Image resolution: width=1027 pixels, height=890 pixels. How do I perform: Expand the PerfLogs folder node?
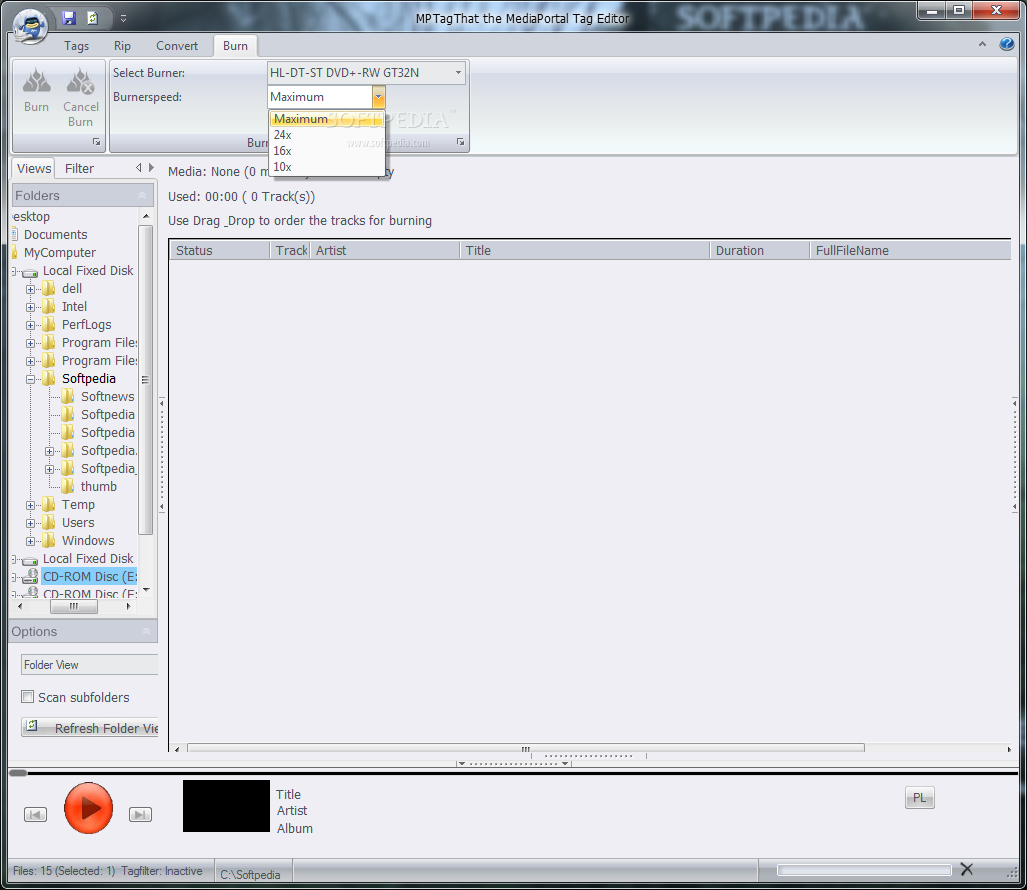[x=30, y=325]
